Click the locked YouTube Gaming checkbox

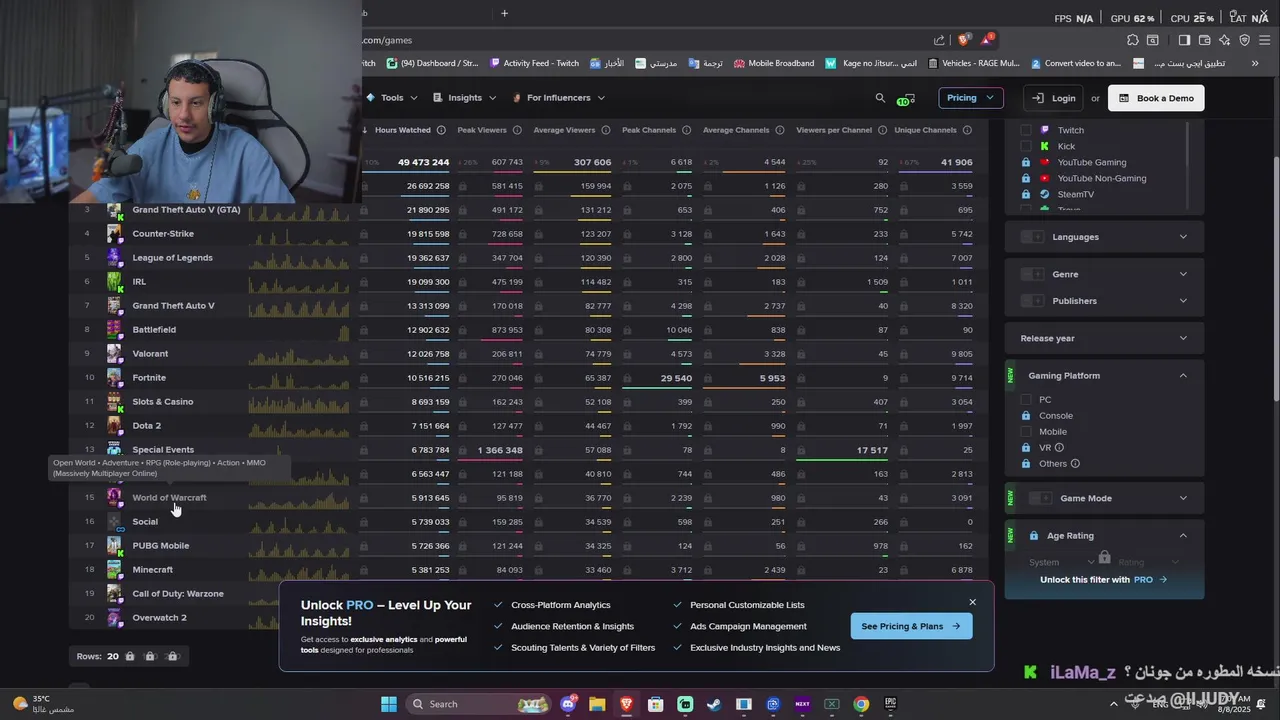1025,162
